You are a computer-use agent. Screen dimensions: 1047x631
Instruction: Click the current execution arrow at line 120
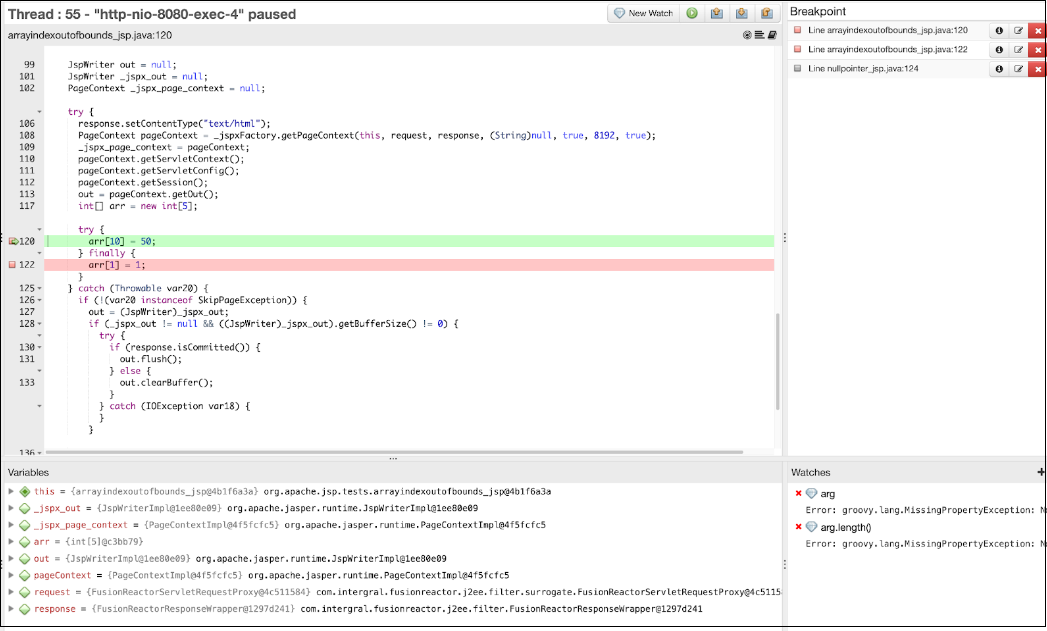pos(13,241)
